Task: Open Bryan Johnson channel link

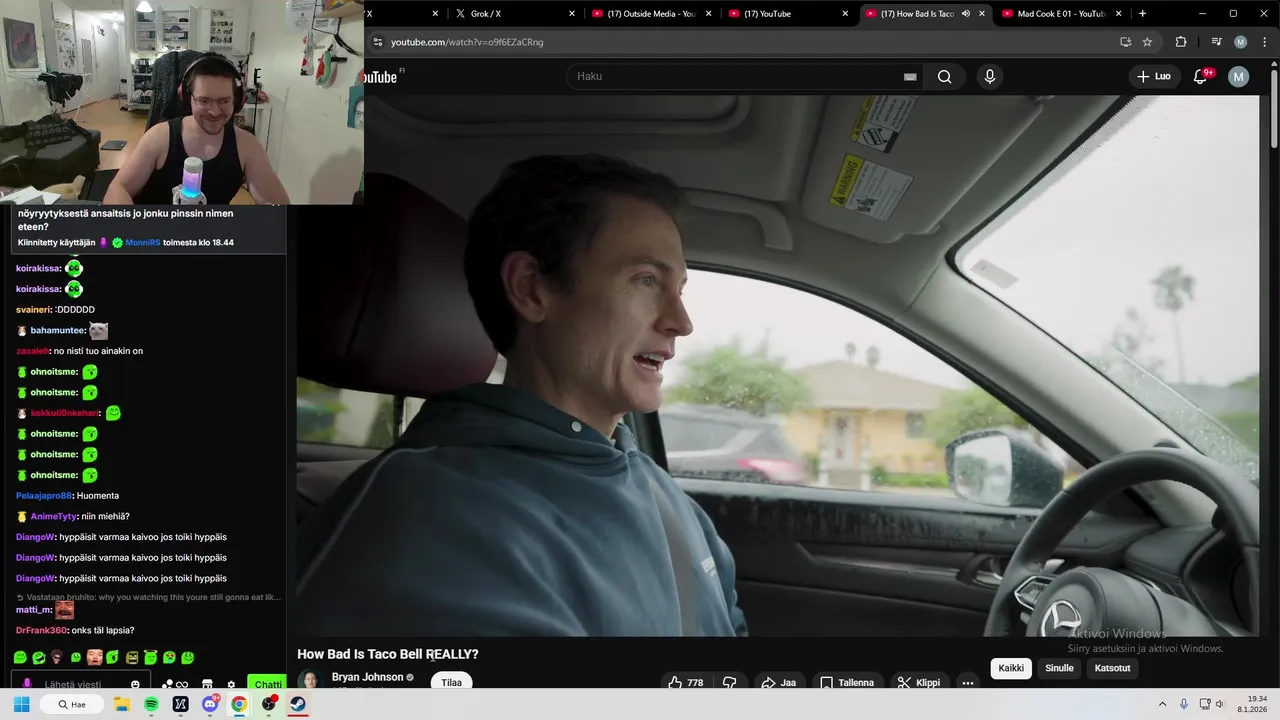Action: [x=367, y=677]
